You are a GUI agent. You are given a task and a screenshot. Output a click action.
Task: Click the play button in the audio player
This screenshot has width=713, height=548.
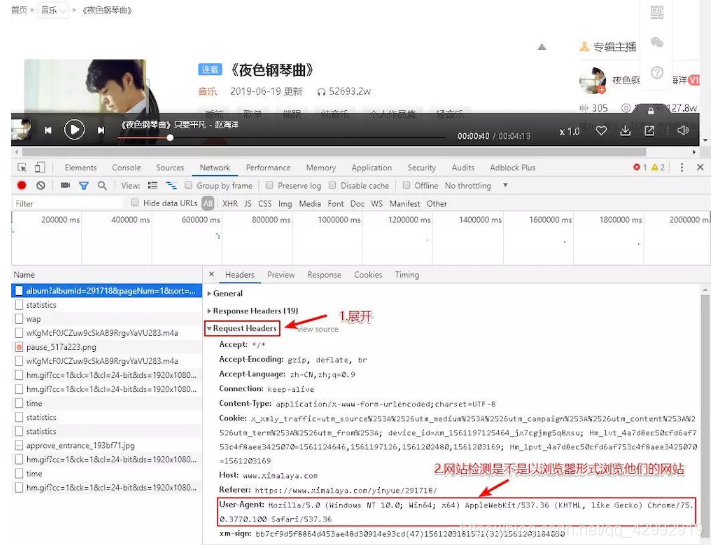coord(74,130)
